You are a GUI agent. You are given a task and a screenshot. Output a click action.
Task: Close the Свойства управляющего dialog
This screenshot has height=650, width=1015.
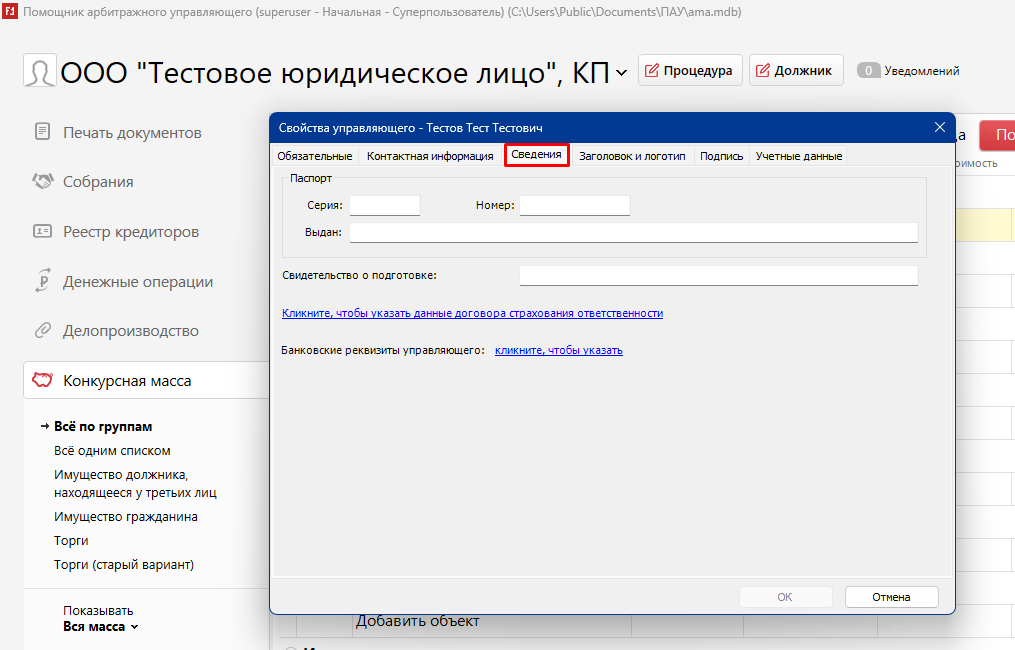point(939,127)
